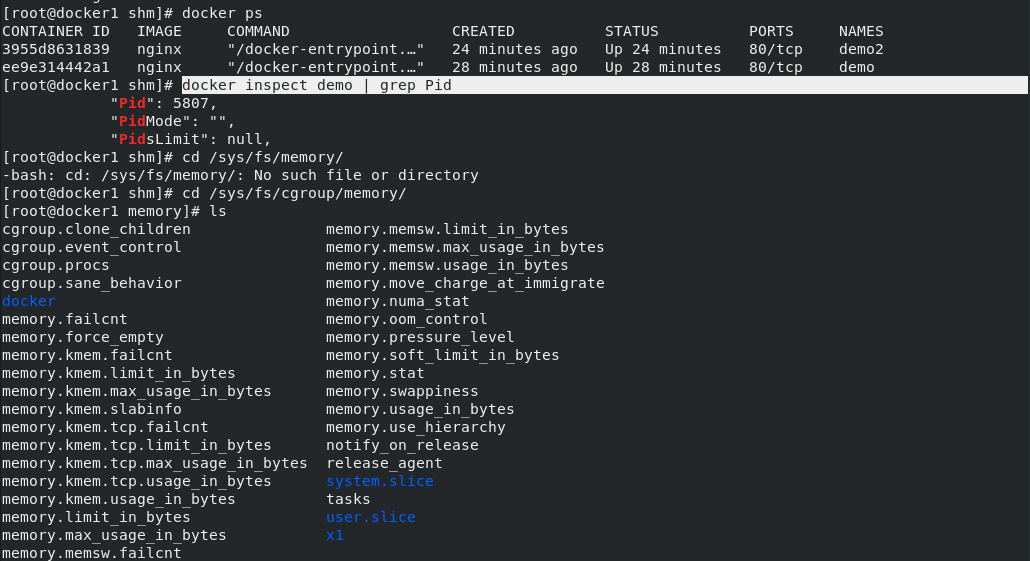
Task: Click cgroup.procs in the listing
Action: pyautogui.click(x=56, y=265)
